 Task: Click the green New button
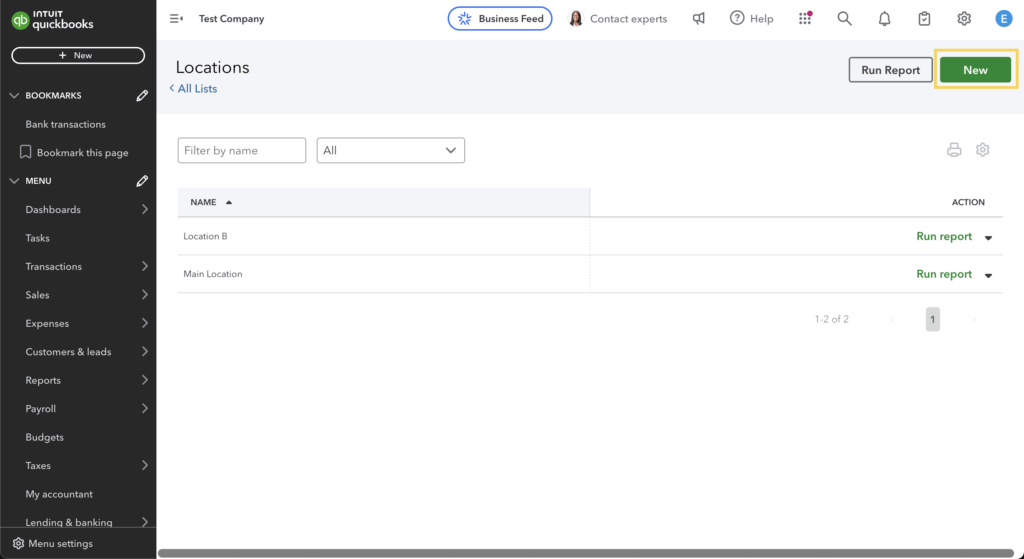click(975, 70)
